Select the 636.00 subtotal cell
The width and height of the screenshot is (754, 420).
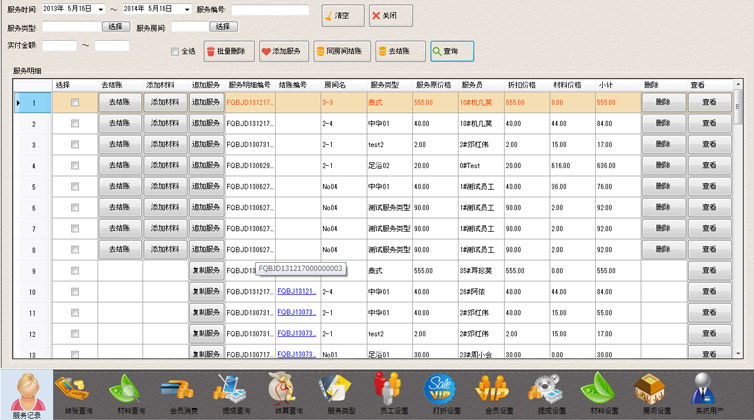pos(618,165)
